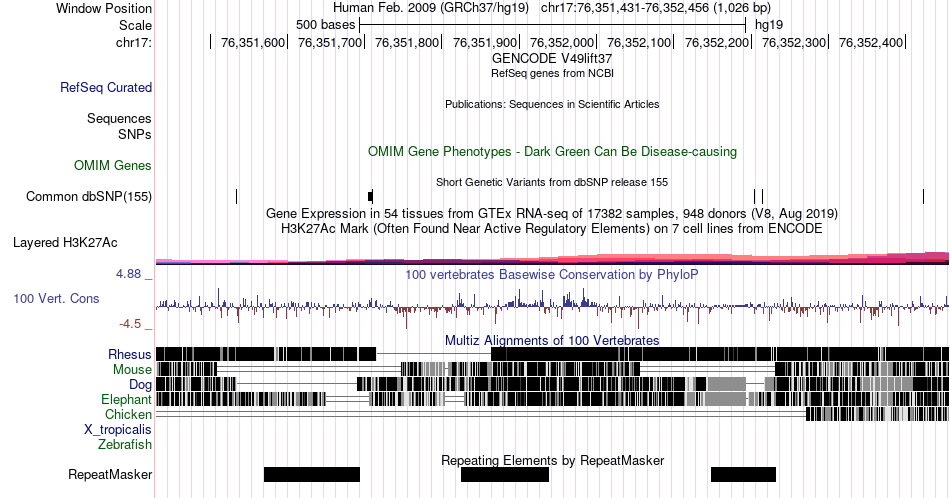Click the middle RepeatMasker element block
This screenshot has width=950, height=498.
coord(505,474)
